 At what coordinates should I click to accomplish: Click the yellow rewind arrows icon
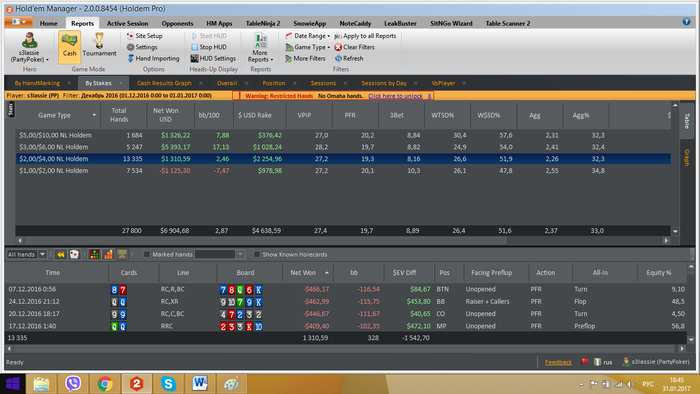pos(61,254)
